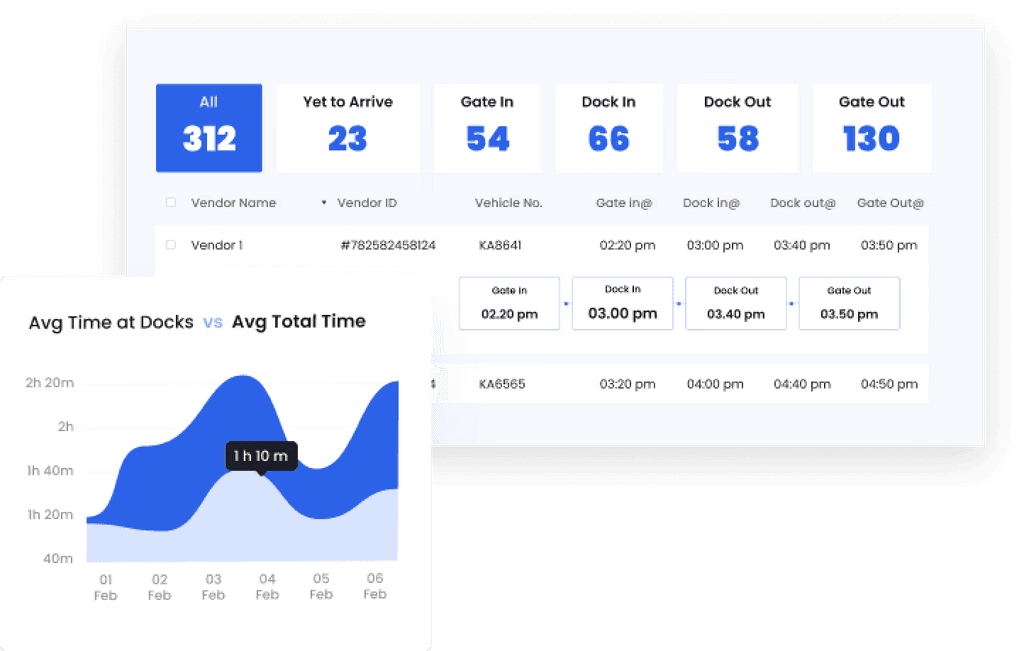Click the 03:20 pm gate in cell
1024x651 pixels.
tap(627, 384)
